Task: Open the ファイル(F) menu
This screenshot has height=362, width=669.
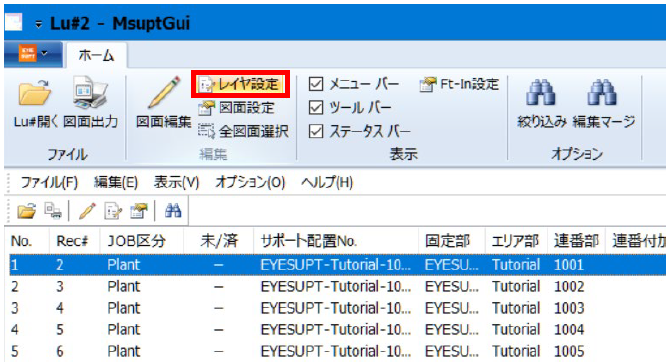Action: (49, 183)
